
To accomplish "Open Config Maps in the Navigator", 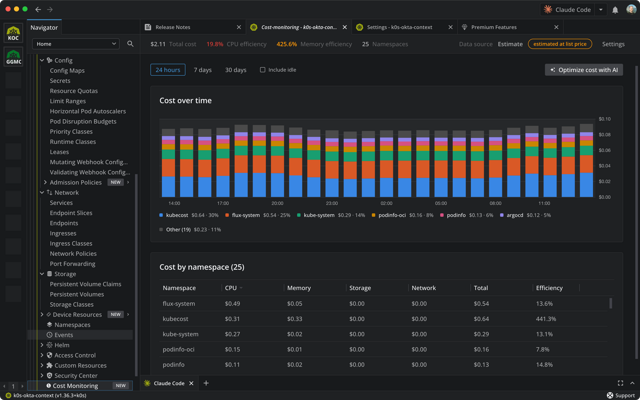I will (x=67, y=71).
